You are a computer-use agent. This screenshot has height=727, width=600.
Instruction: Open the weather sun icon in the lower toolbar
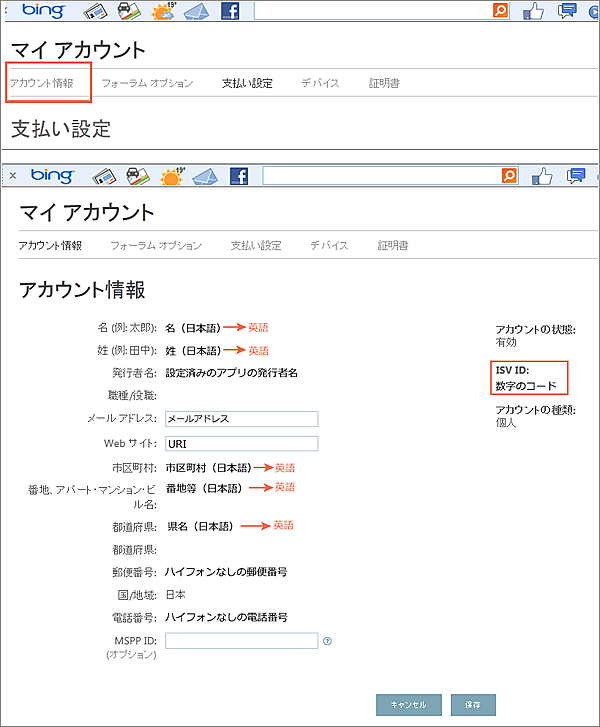coord(170,176)
